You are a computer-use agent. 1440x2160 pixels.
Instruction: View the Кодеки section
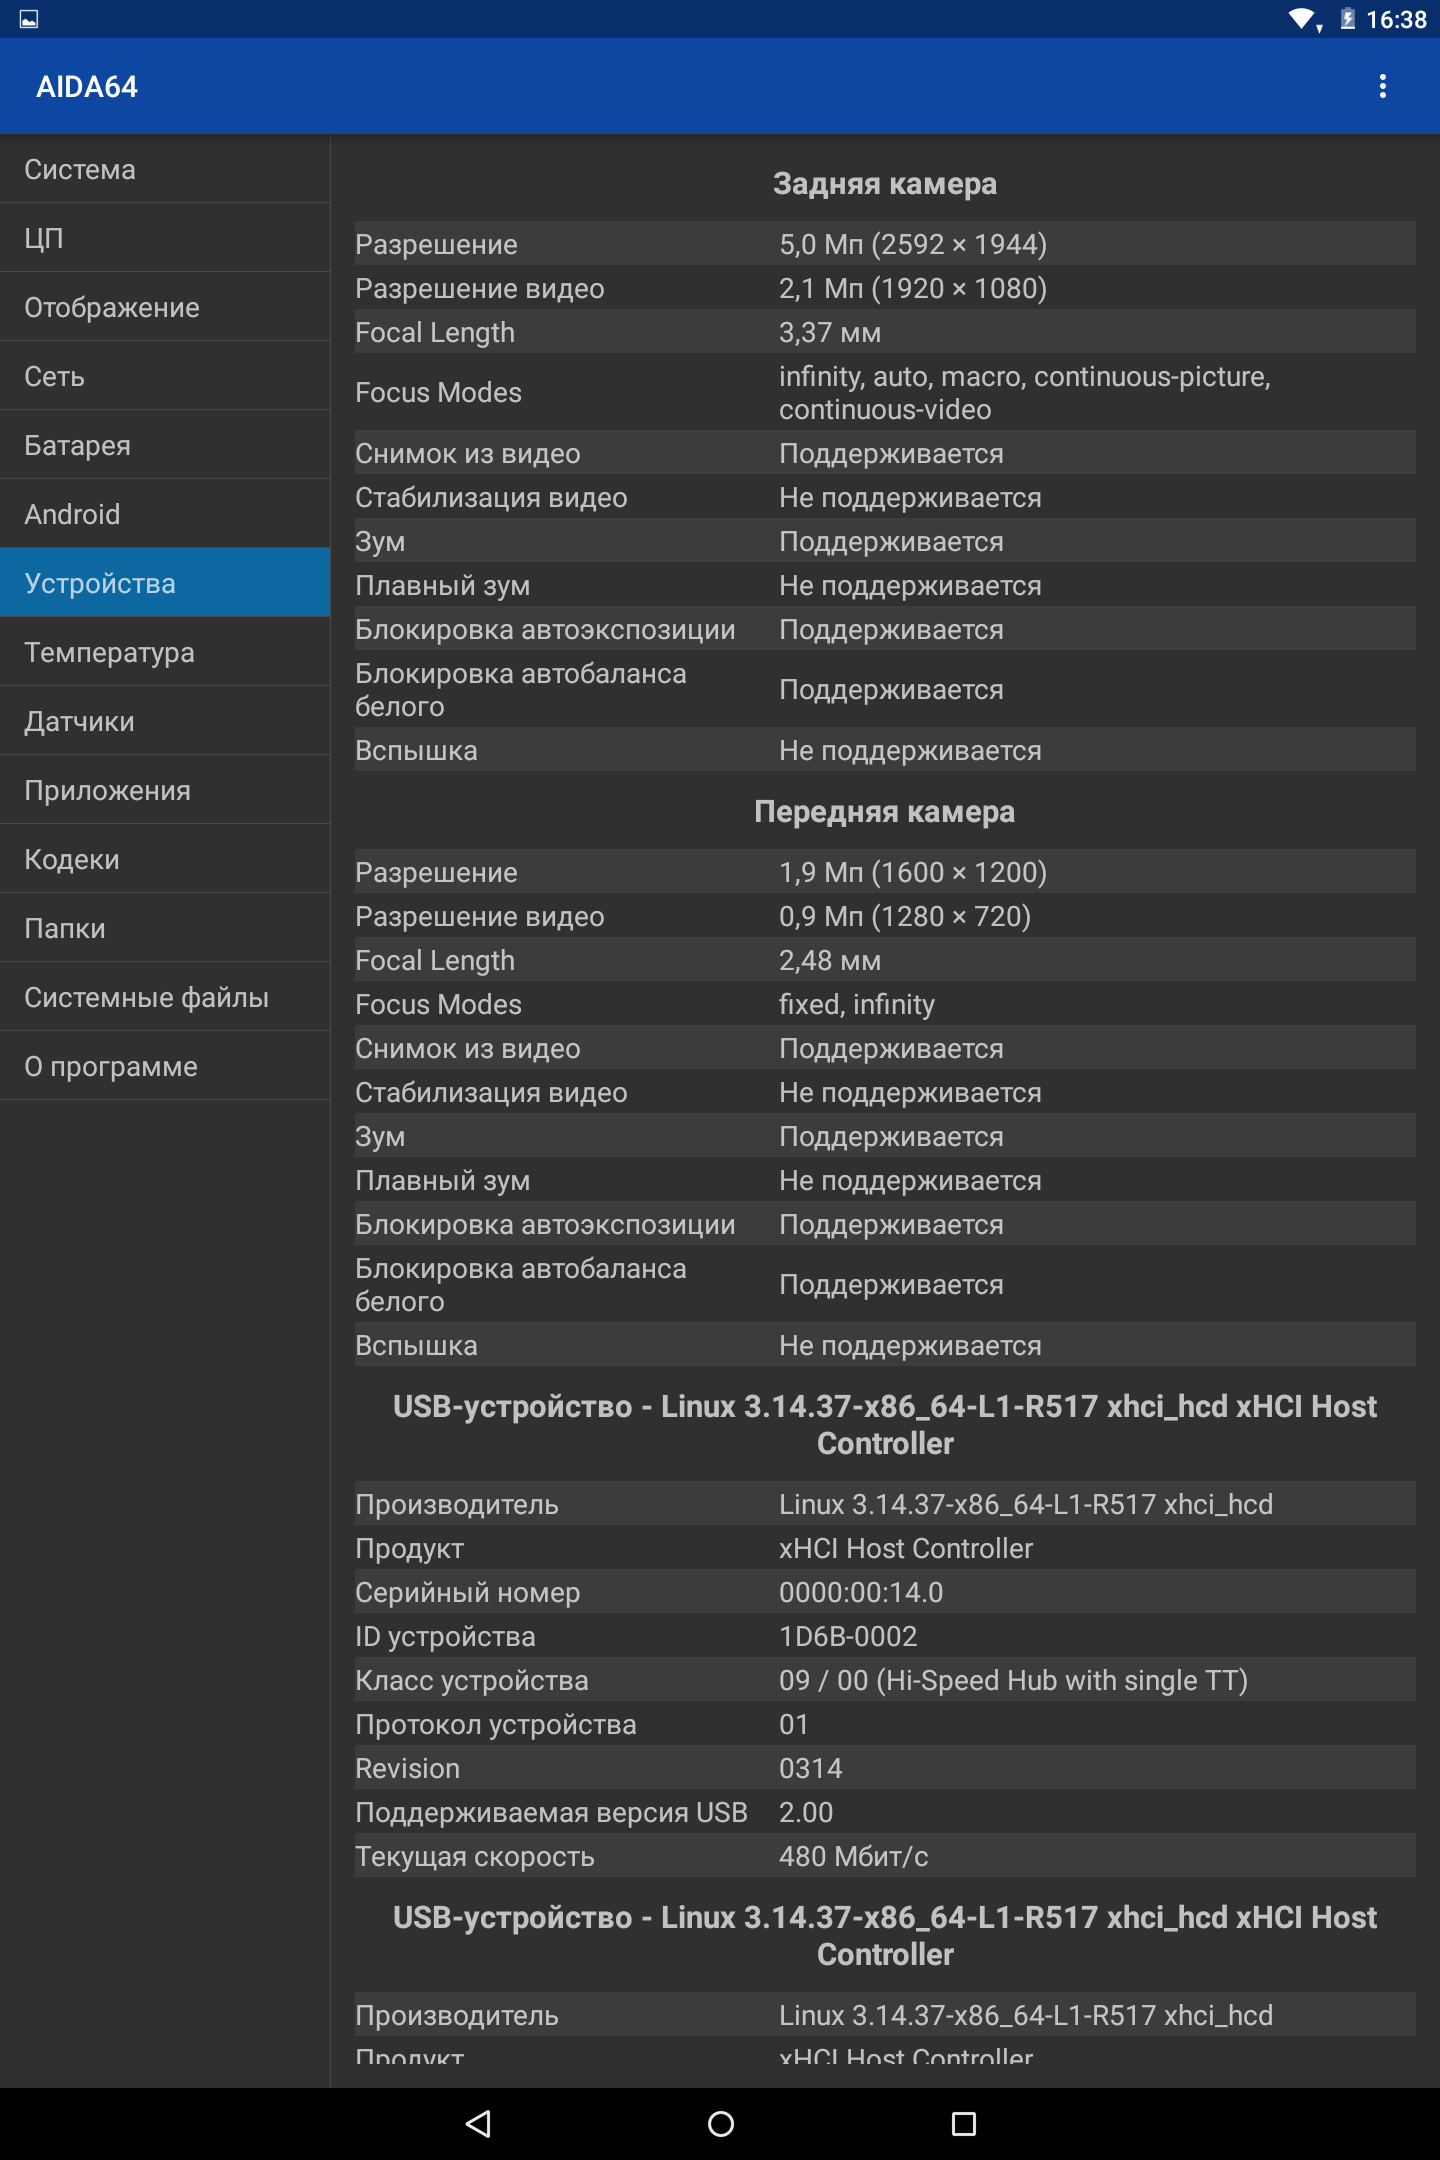tap(165, 859)
